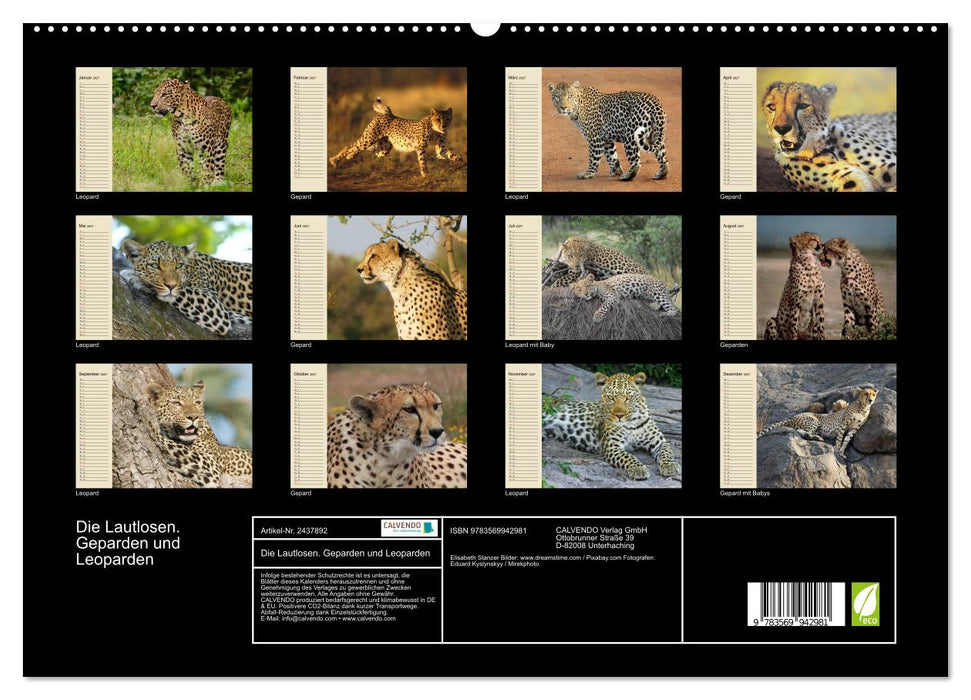Image resolution: width=971 pixels, height=700 pixels.
Task: Select the Februar running cheetah thumbnail
Action: pyautogui.click(x=378, y=129)
